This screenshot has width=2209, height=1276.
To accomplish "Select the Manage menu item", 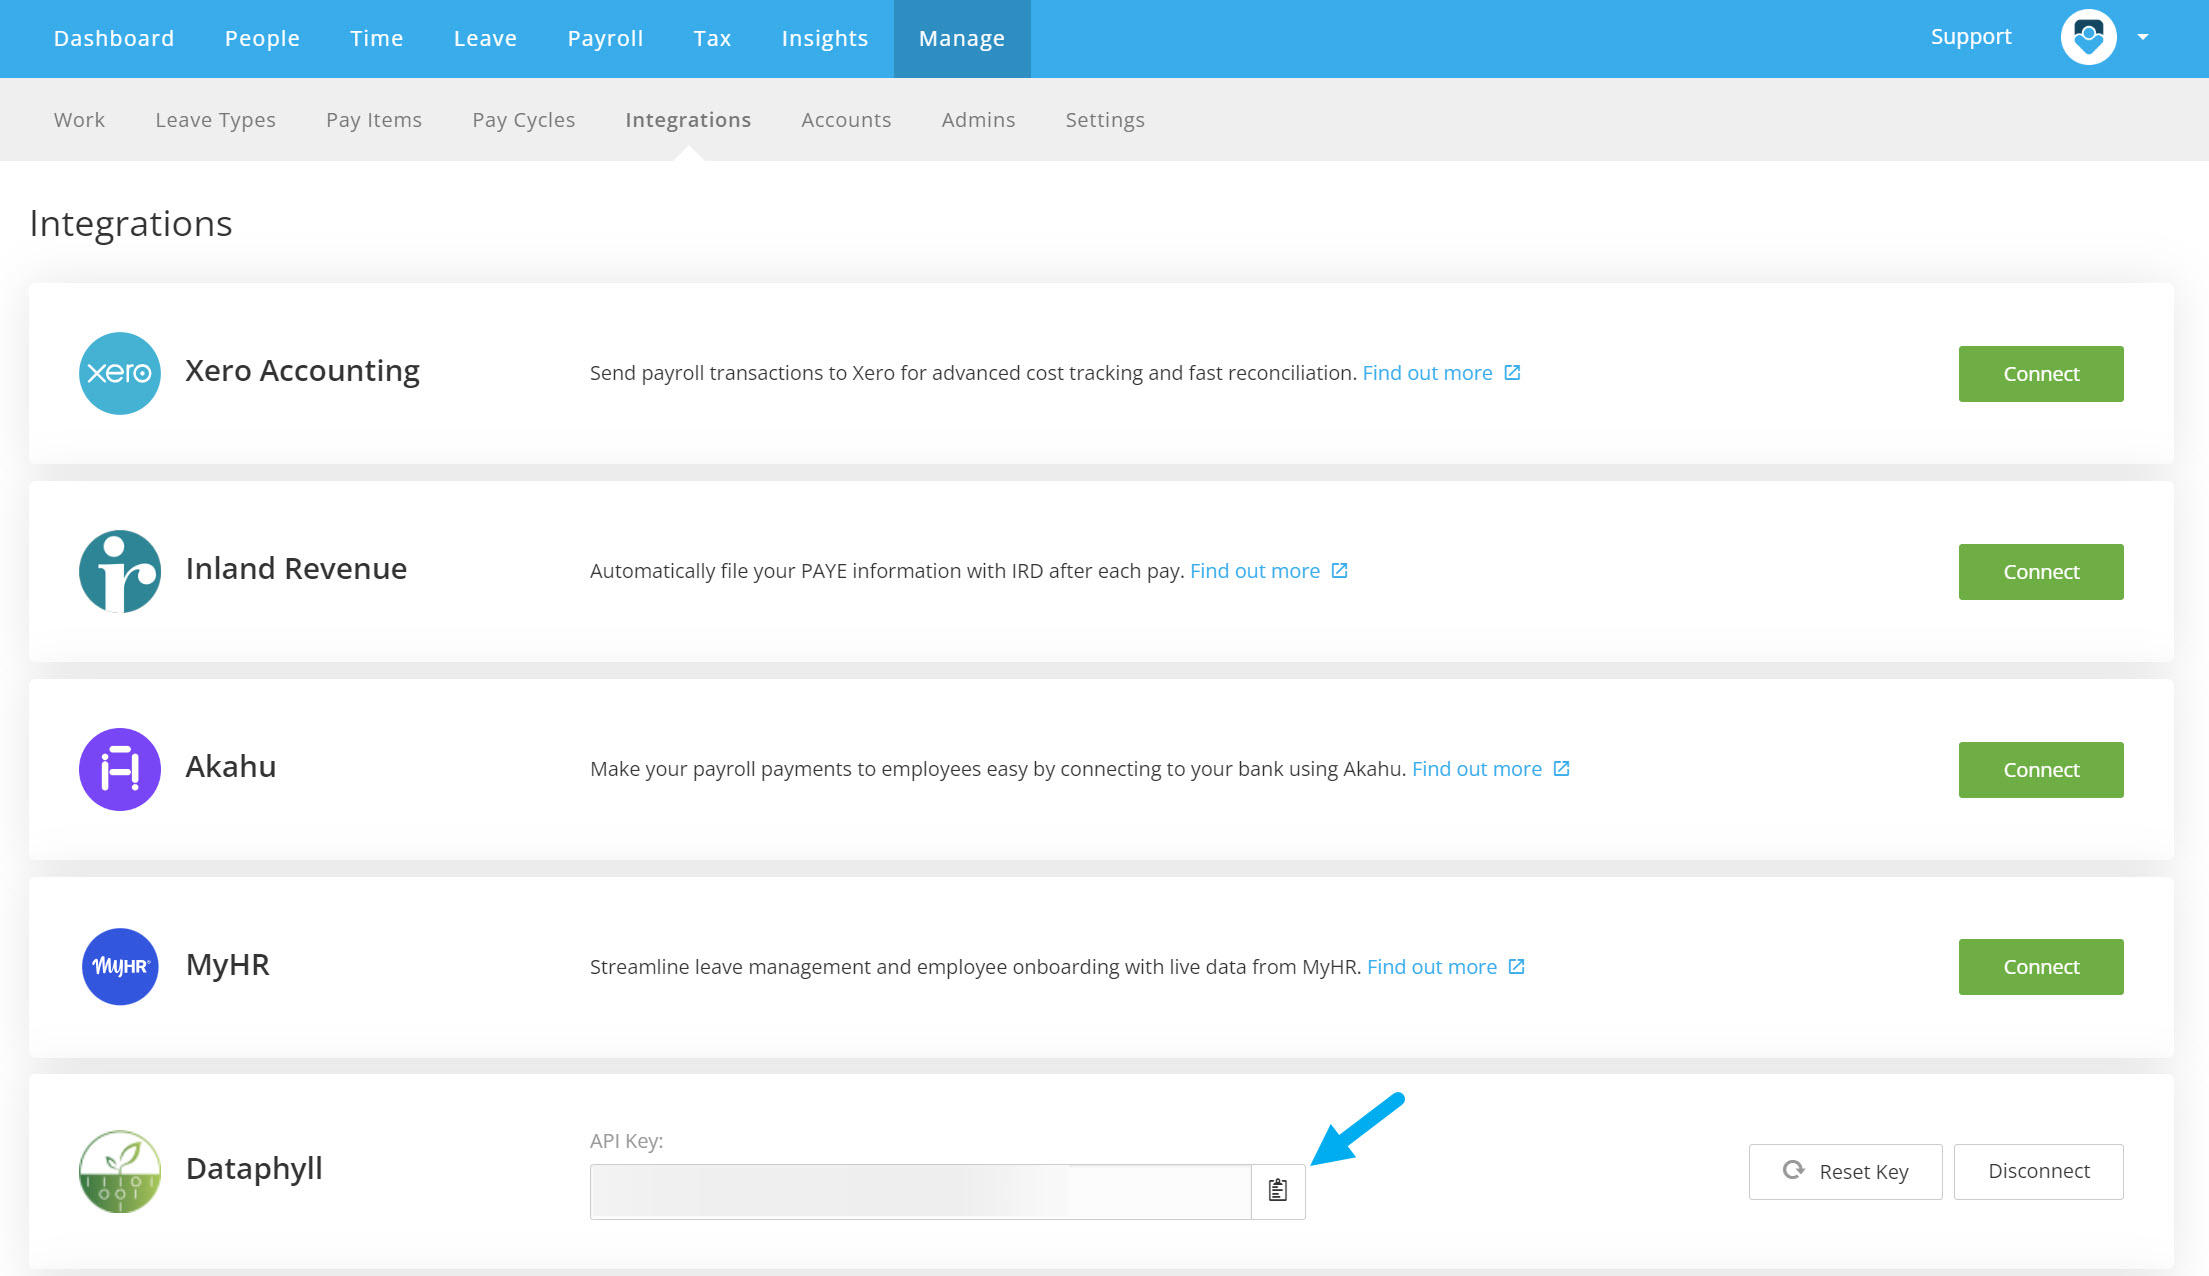I will 962,38.
